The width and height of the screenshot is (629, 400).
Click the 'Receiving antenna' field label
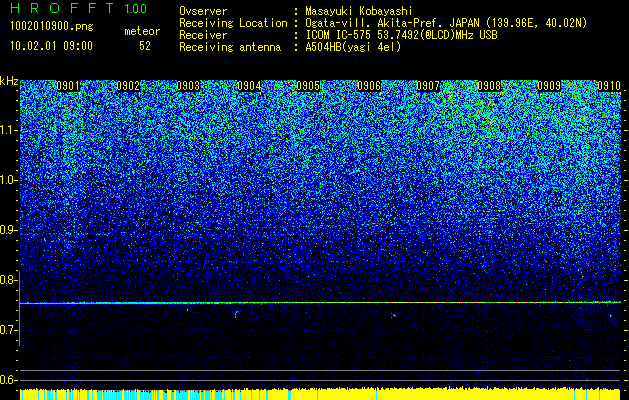[x=230, y=48]
